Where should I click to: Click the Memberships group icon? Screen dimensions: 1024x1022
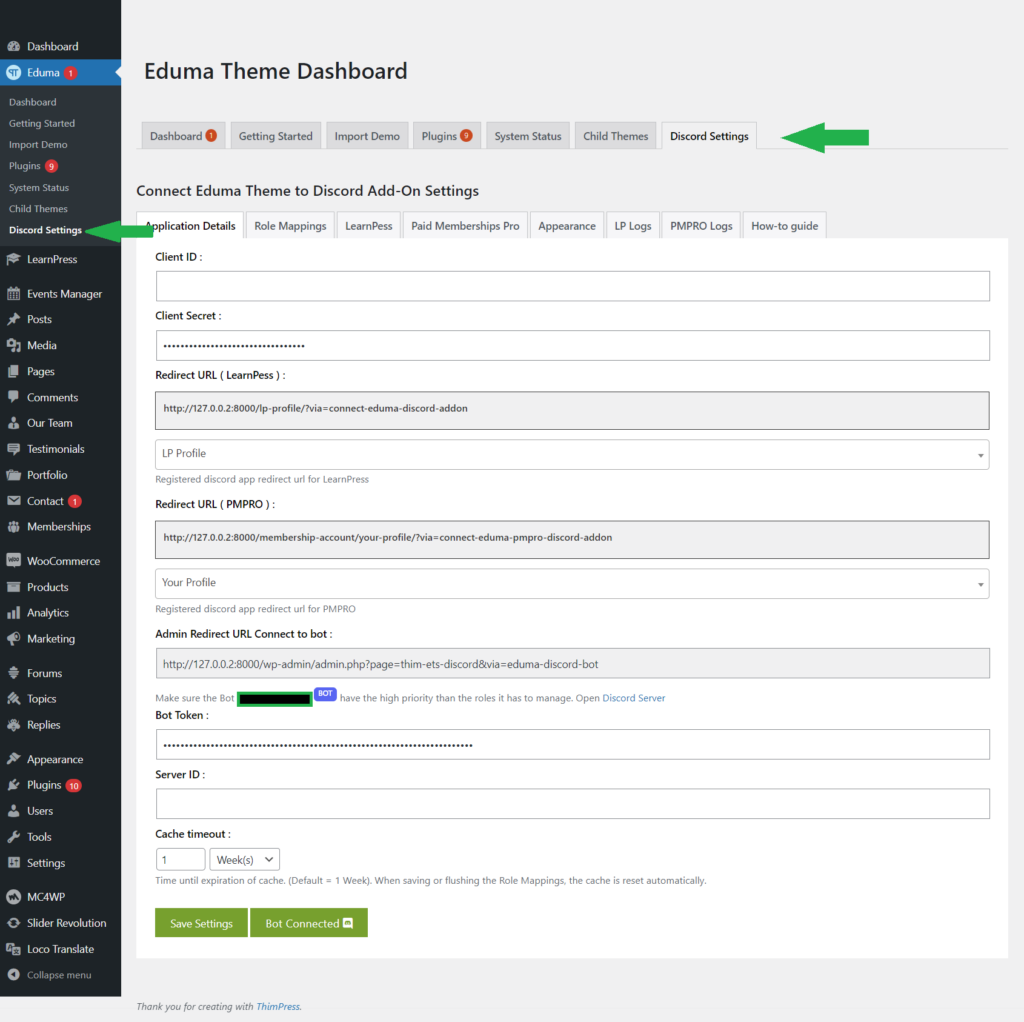click(x=14, y=527)
